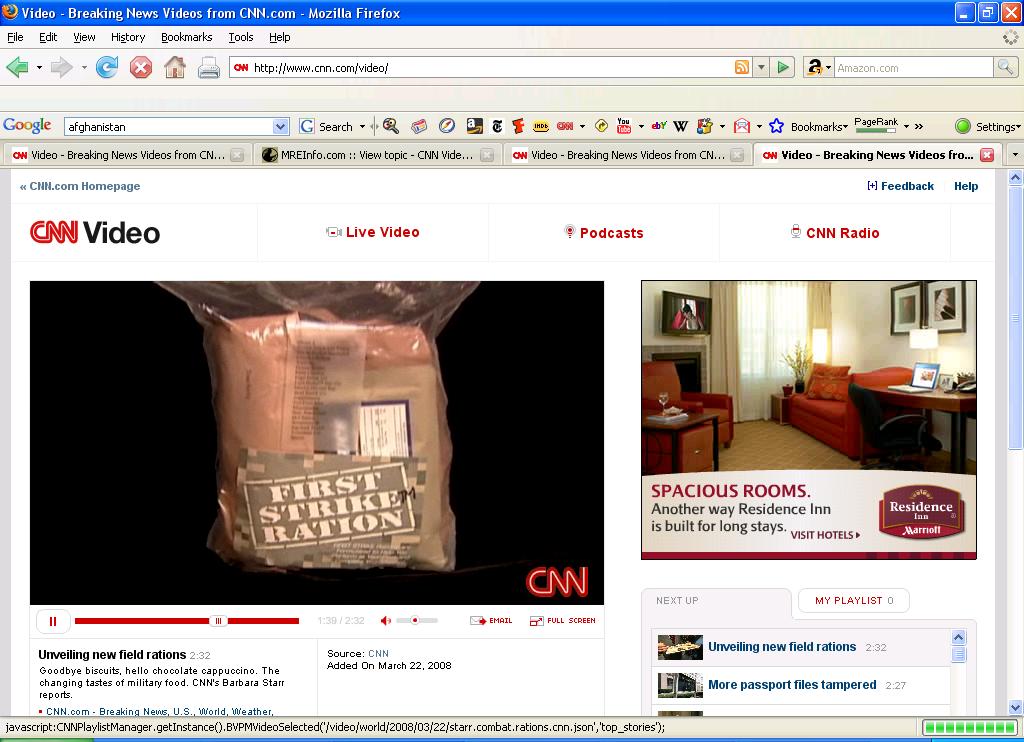
Task: Mute the video with the speaker icon
Action: tap(386, 621)
